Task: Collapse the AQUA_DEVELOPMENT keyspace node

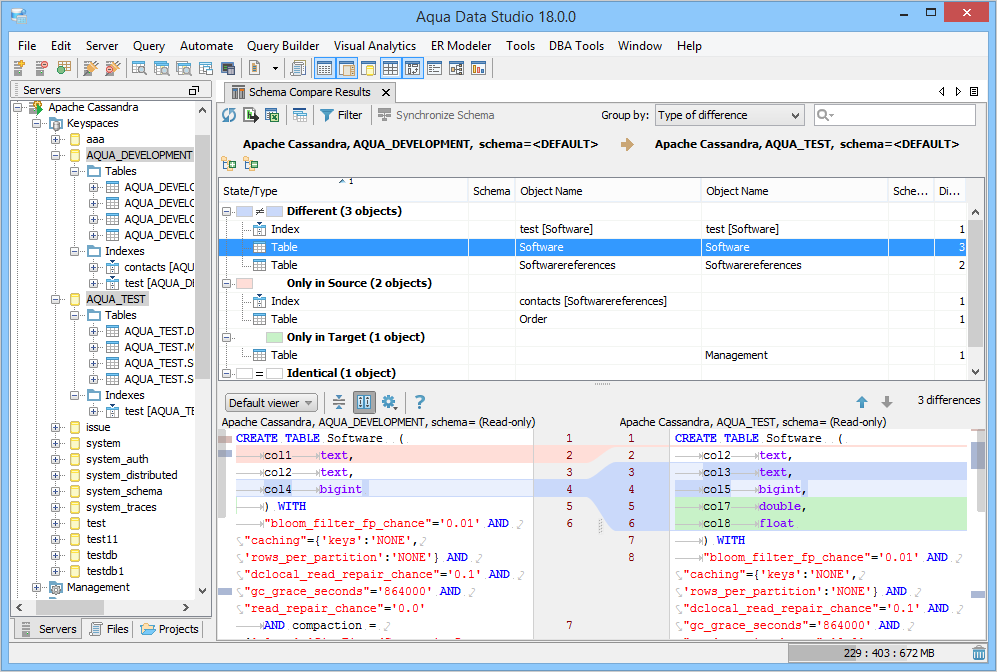Action: [55, 155]
